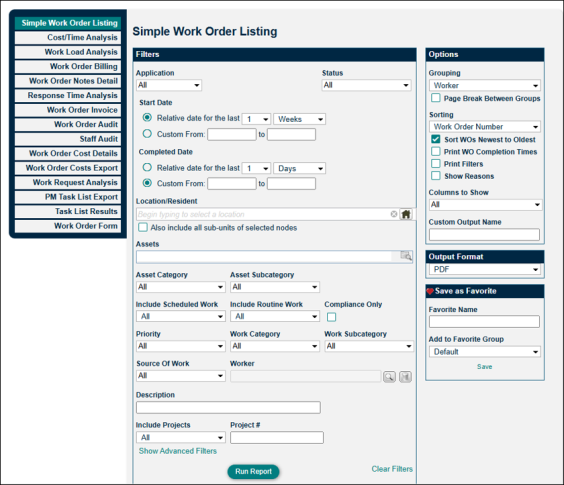The image size is (564, 485).
Task: Enable Print WO Completion Times
Action: click(436, 151)
